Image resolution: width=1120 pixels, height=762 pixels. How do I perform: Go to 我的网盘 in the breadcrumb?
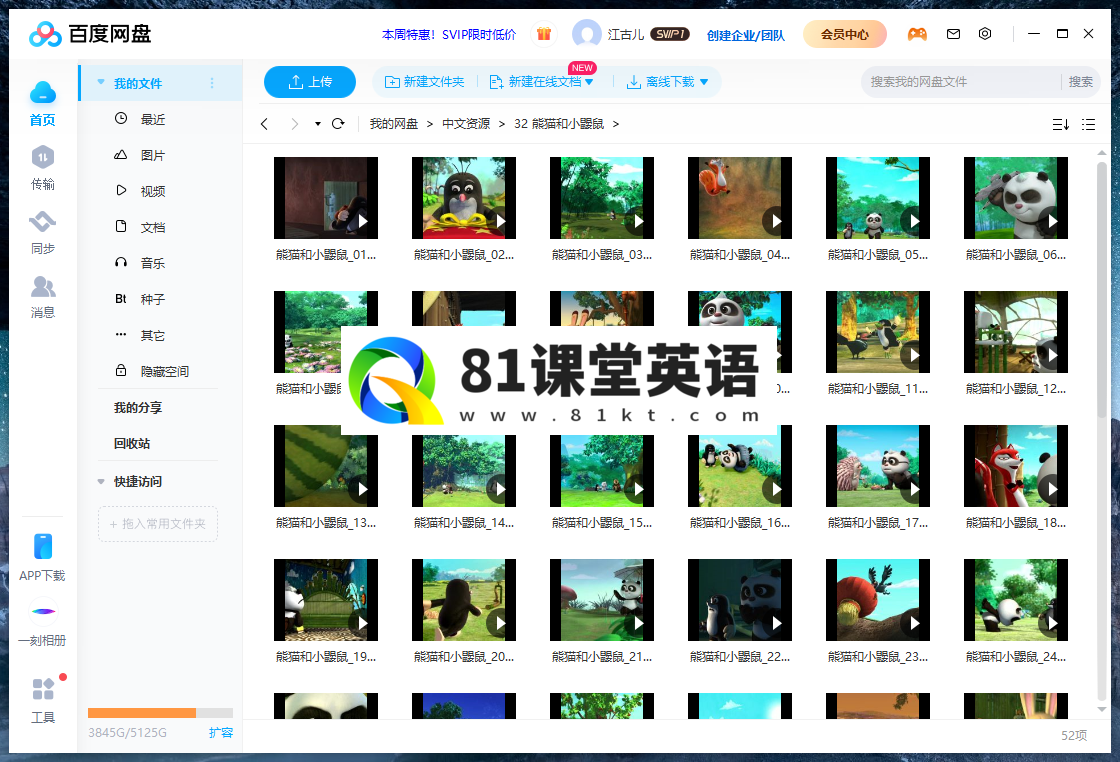[394, 124]
